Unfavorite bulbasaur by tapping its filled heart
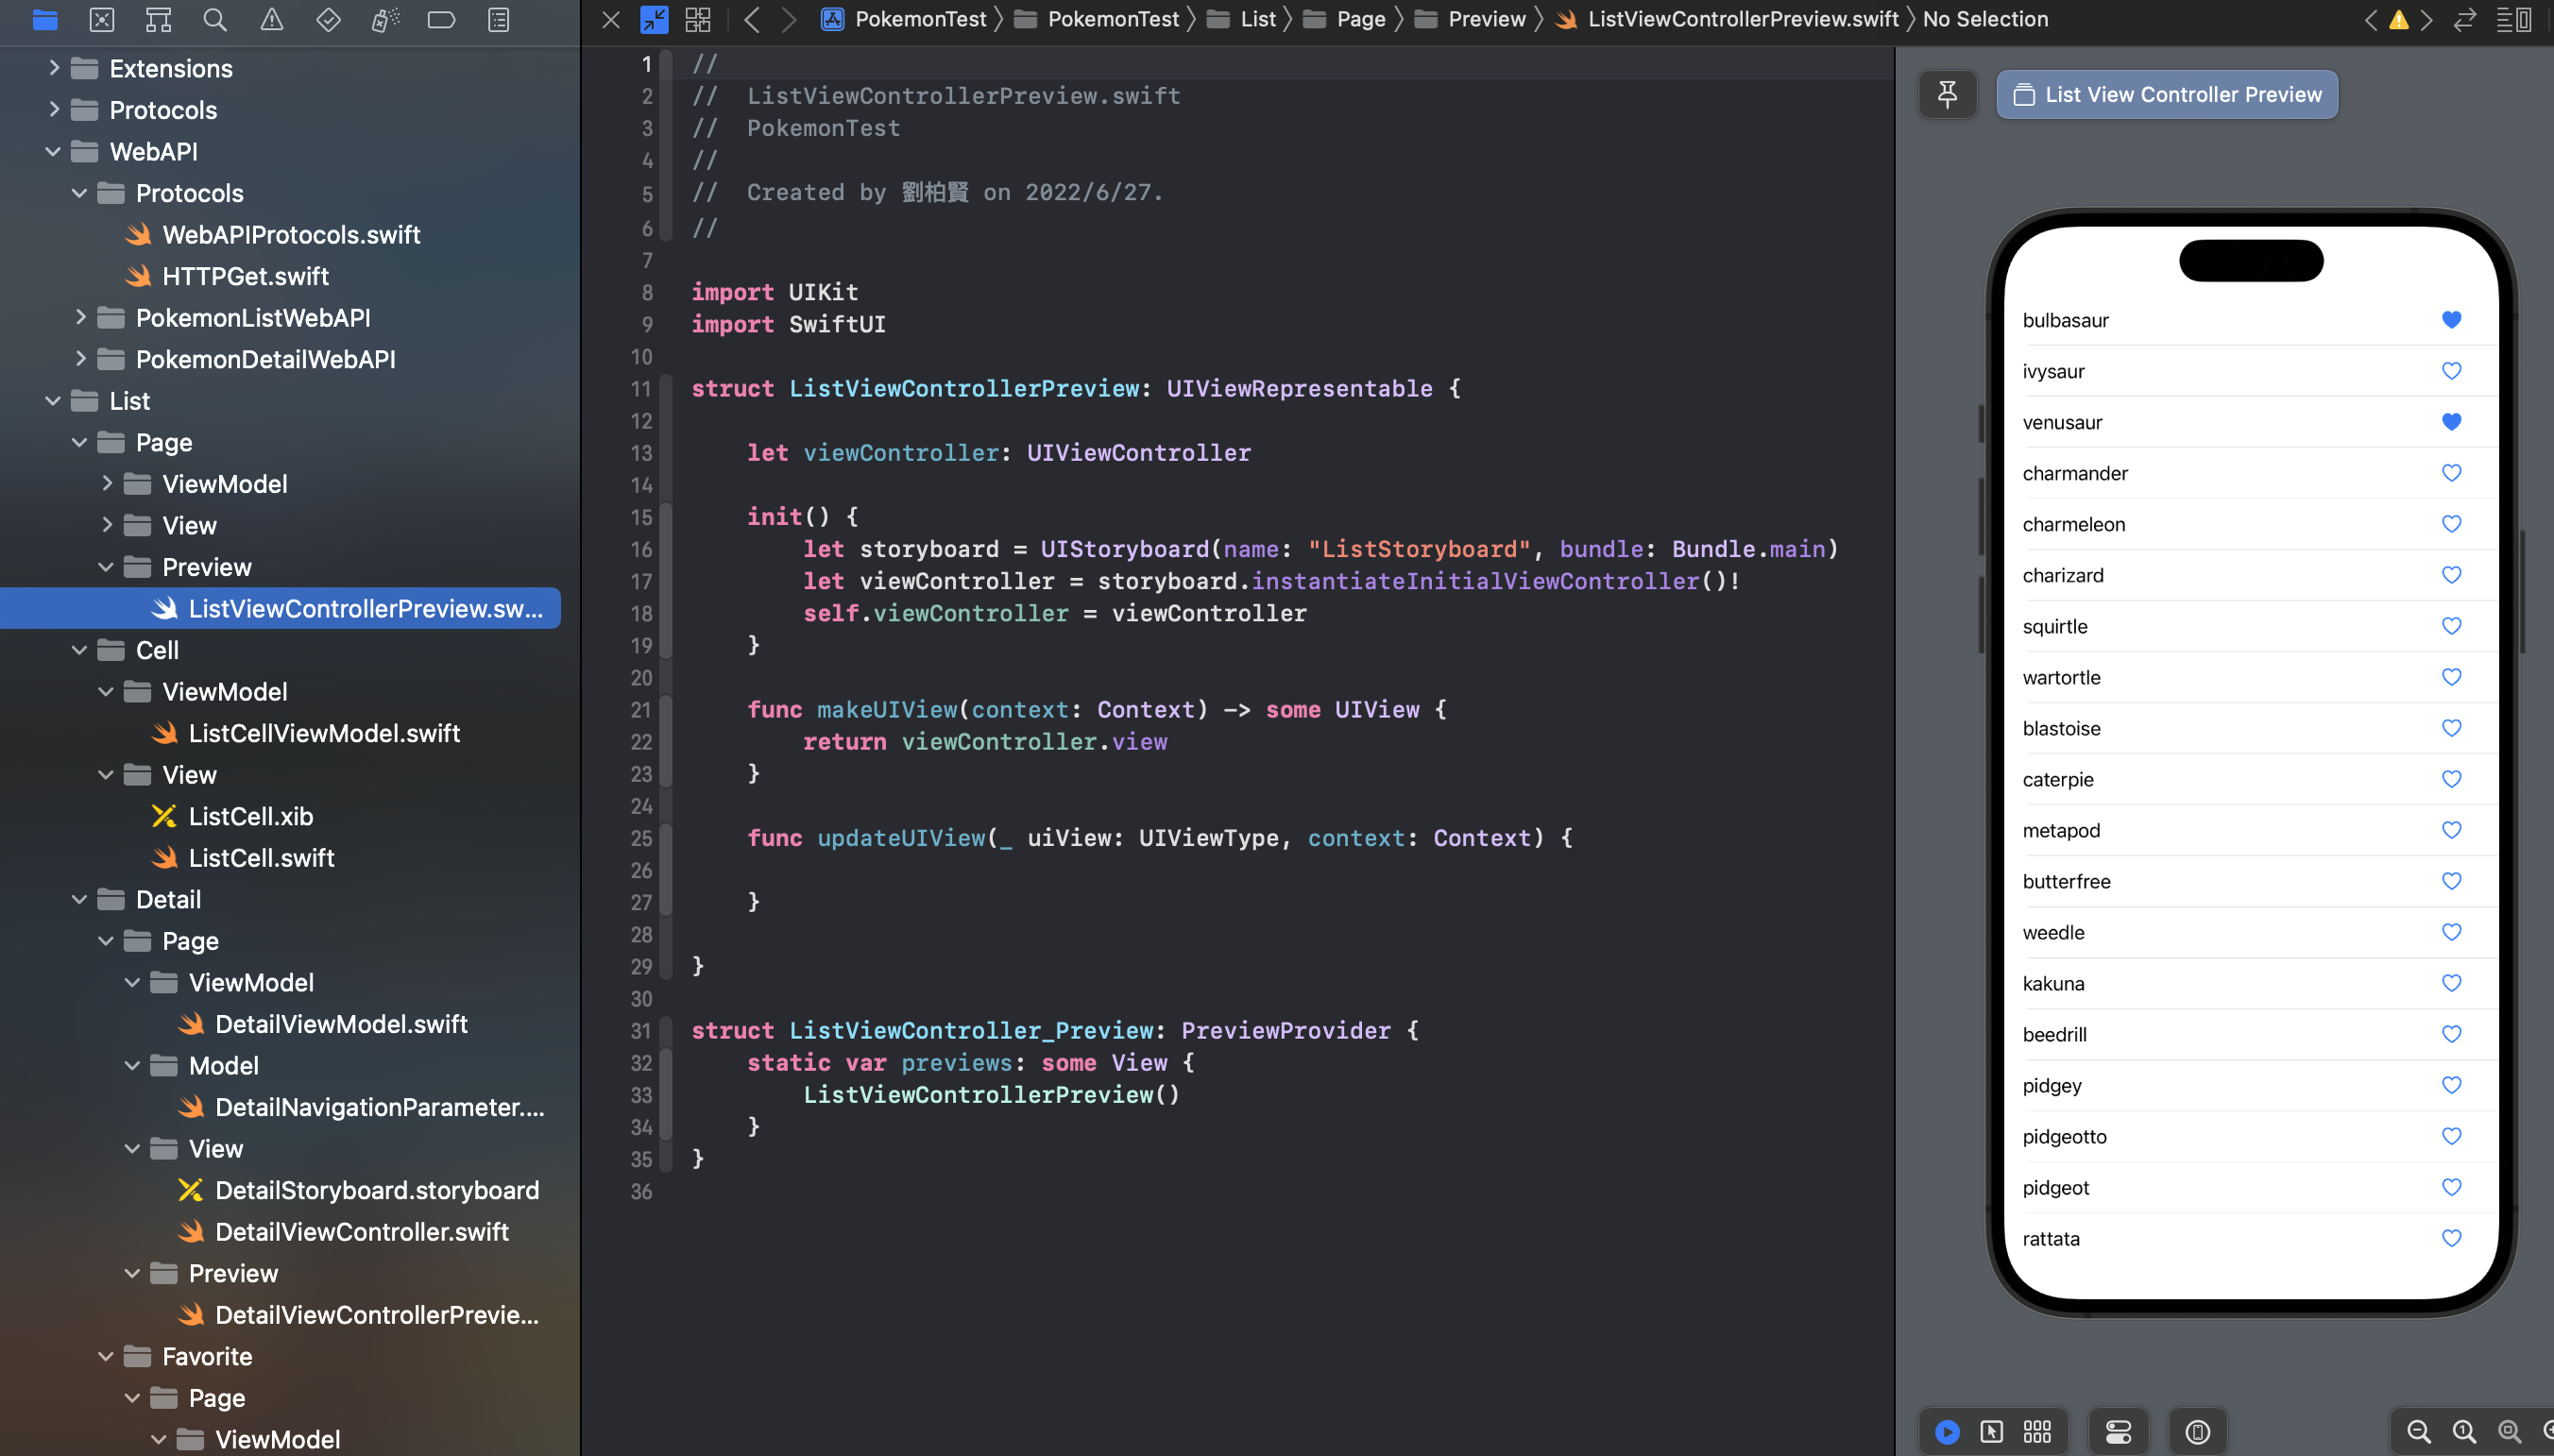This screenshot has height=1456, width=2554. [2451, 319]
